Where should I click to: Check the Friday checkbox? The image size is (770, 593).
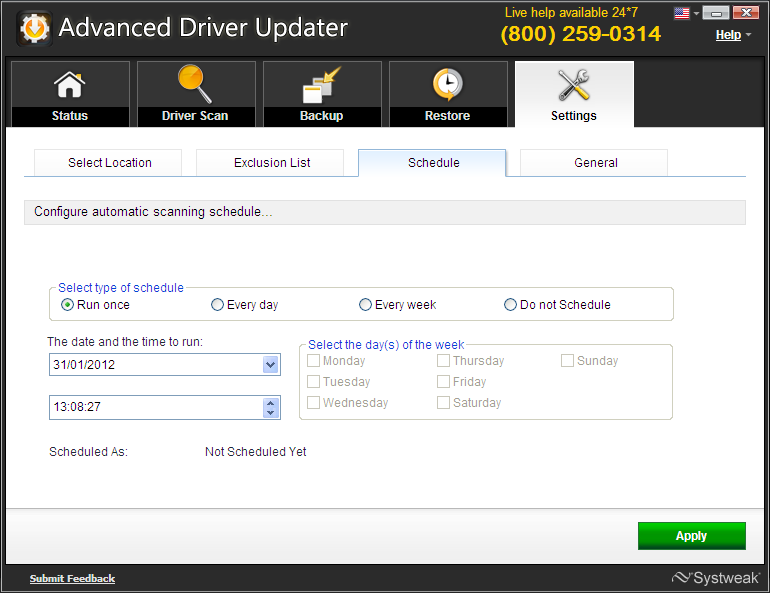443,381
